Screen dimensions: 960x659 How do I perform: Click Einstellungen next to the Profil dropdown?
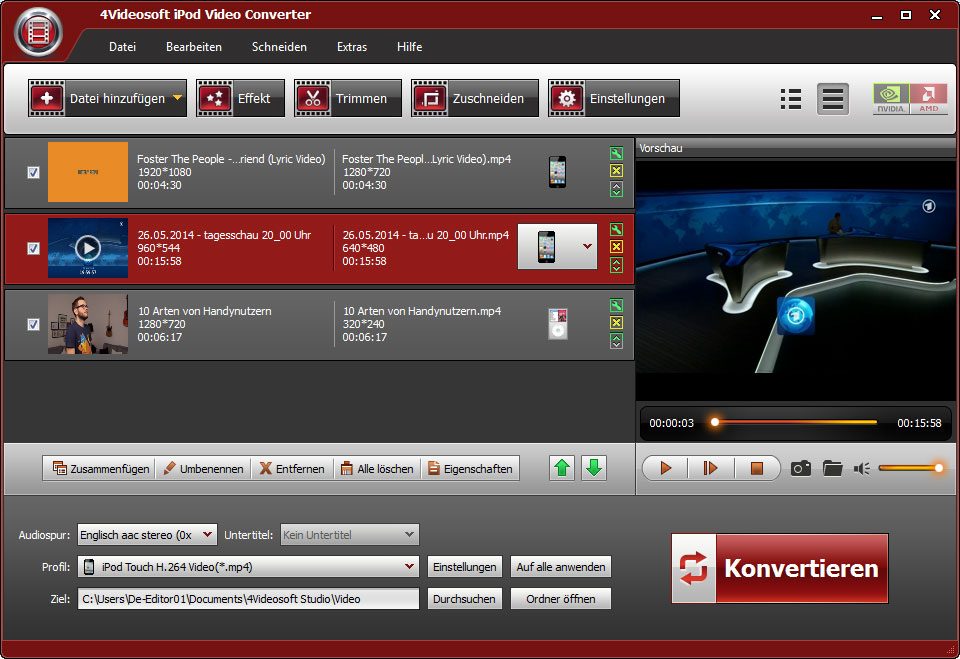tap(465, 567)
